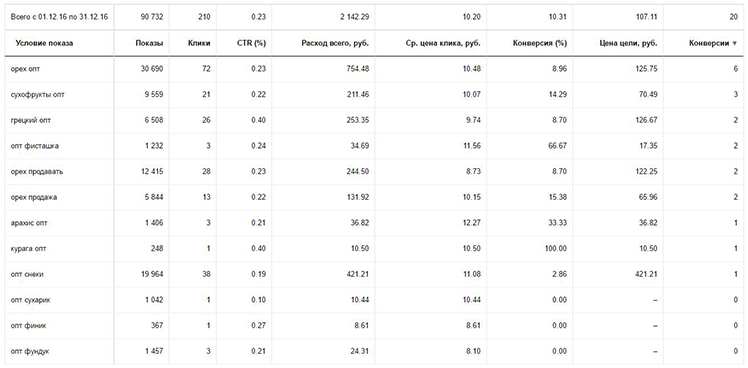Open the keyword сухофрукты опт
Screen dimensions: 748x368
tap(38, 95)
